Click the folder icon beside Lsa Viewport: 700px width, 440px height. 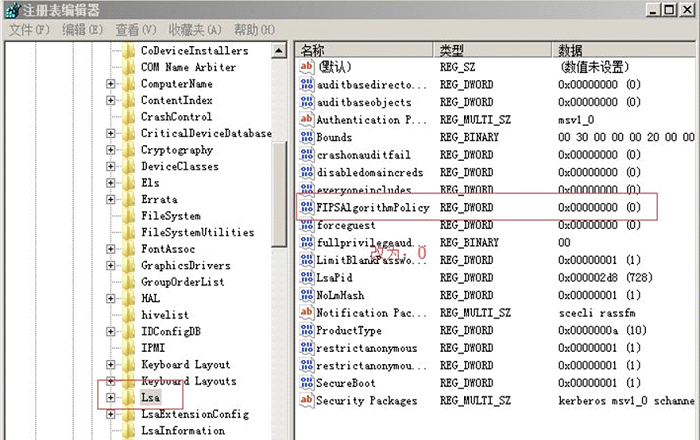coord(129,398)
